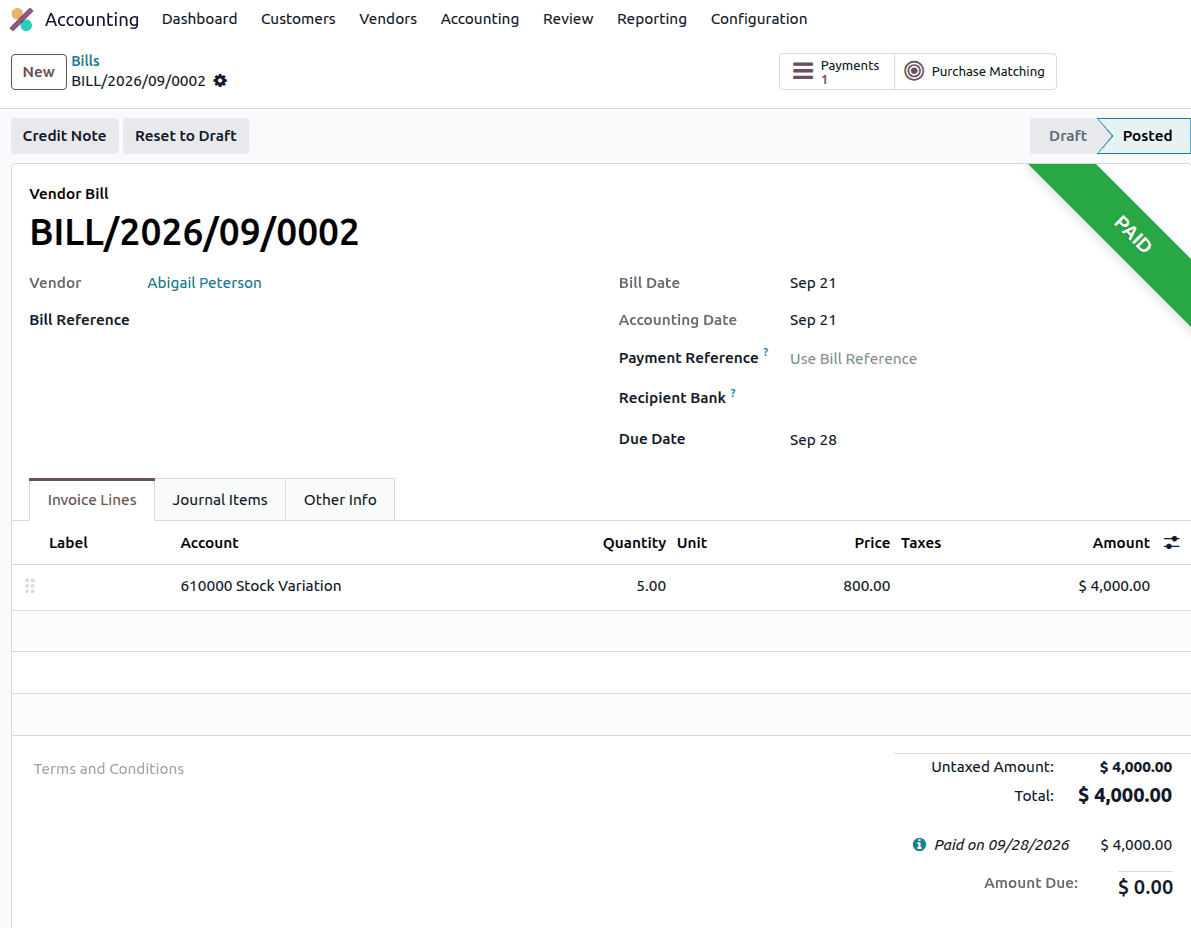Grab the drag handle on Stock Variation line
The height and width of the screenshot is (928, 1191).
30,586
